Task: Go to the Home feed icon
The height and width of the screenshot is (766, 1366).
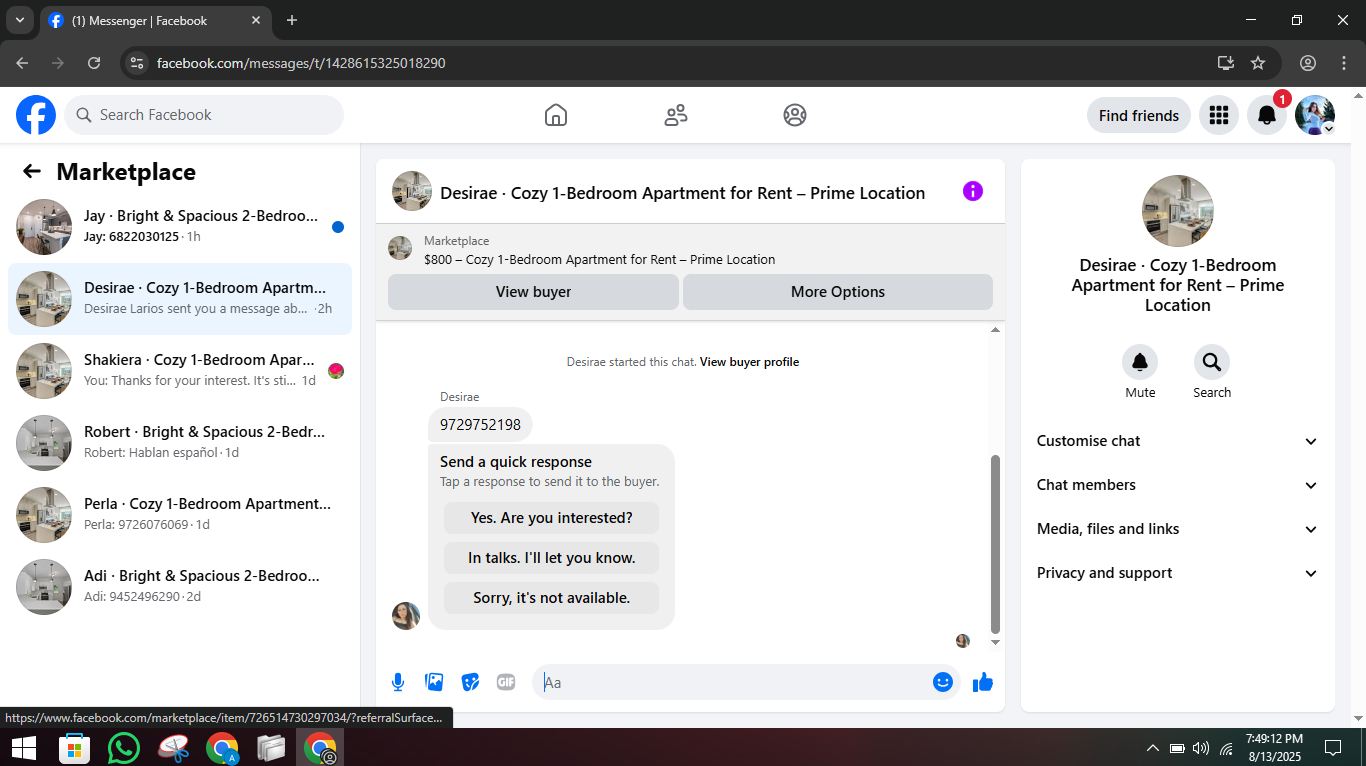Action: point(556,115)
